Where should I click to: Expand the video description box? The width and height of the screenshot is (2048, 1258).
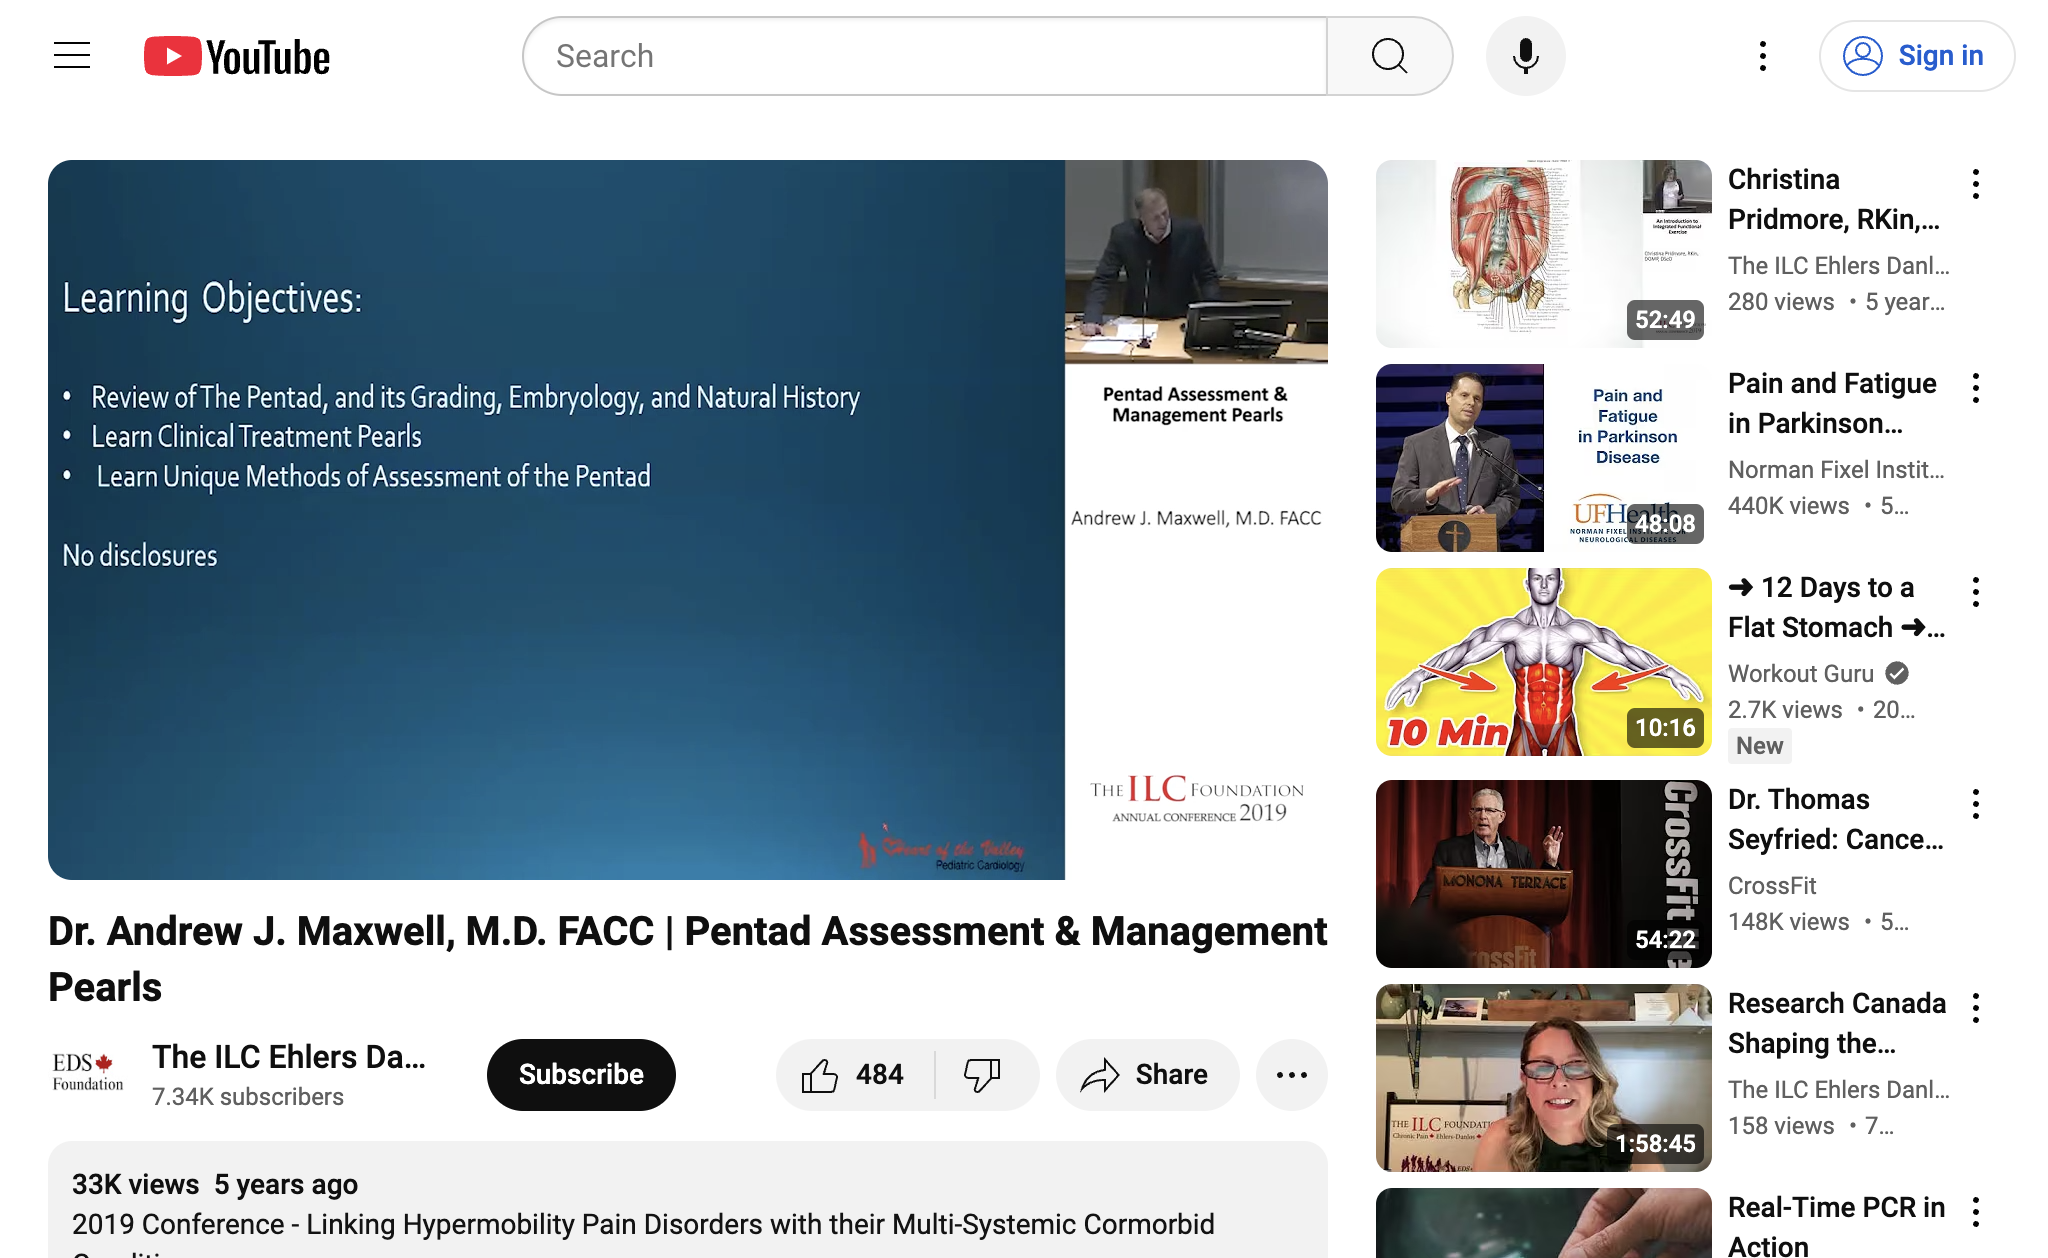click(688, 1200)
